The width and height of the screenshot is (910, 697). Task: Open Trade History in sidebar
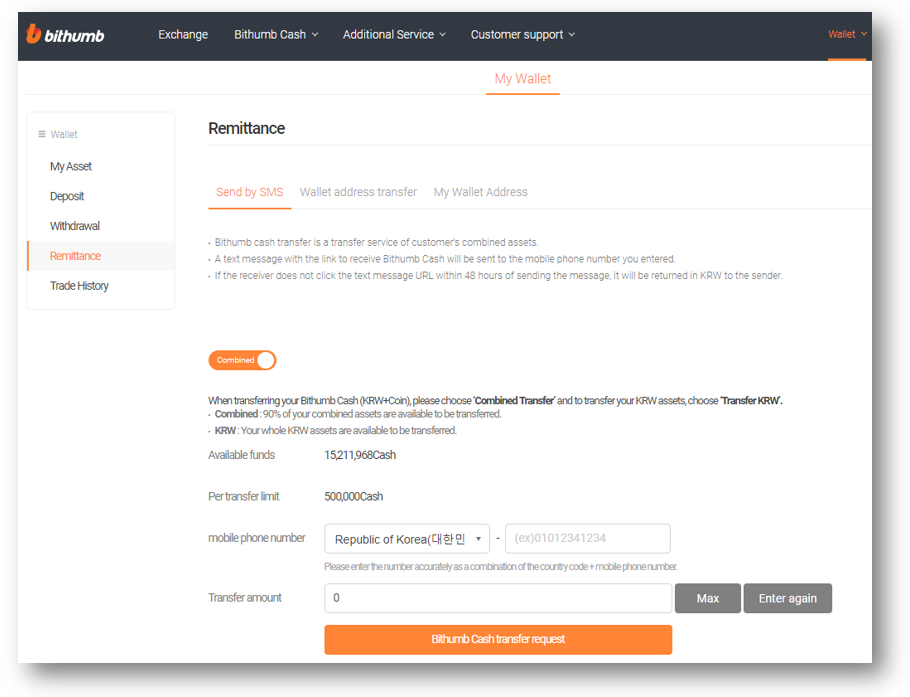pos(79,286)
